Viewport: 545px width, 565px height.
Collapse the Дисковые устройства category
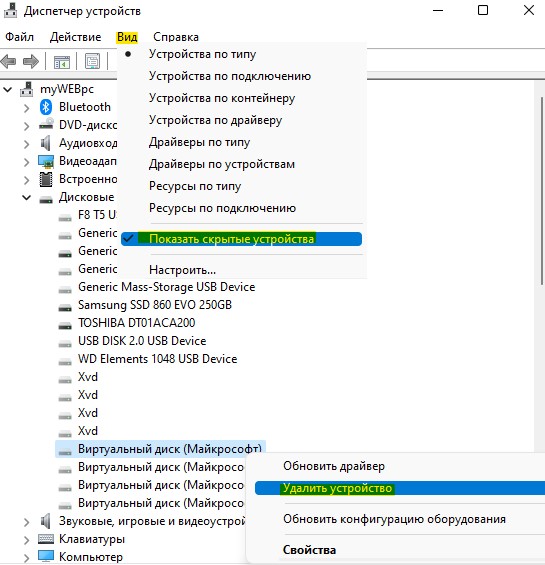26,197
